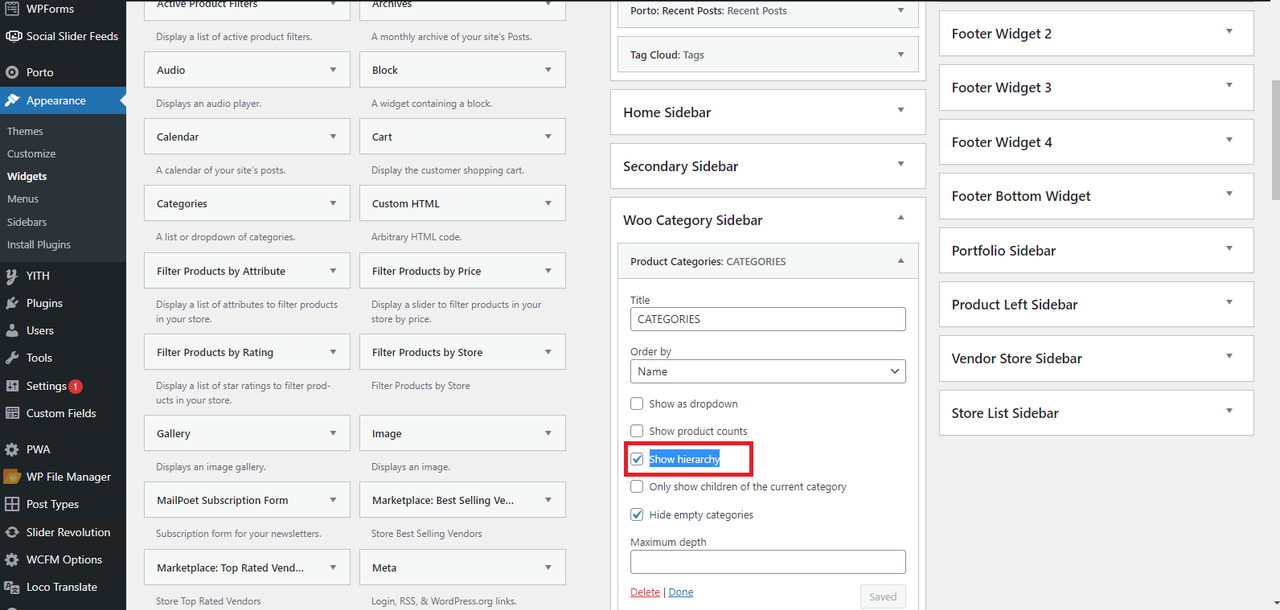The height and width of the screenshot is (610, 1280).
Task: Expand Portfolio Sidebar area
Action: pos(1229,250)
